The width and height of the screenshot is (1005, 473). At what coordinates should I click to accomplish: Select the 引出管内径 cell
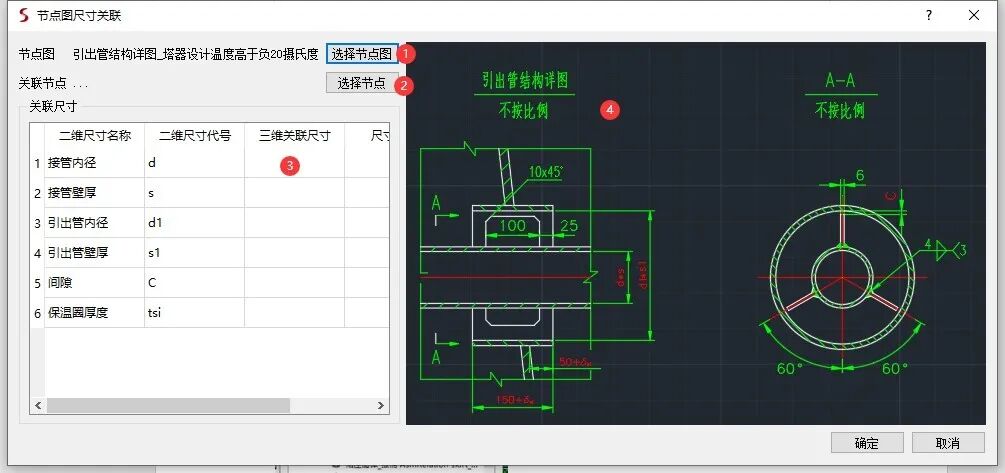point(94,223)
